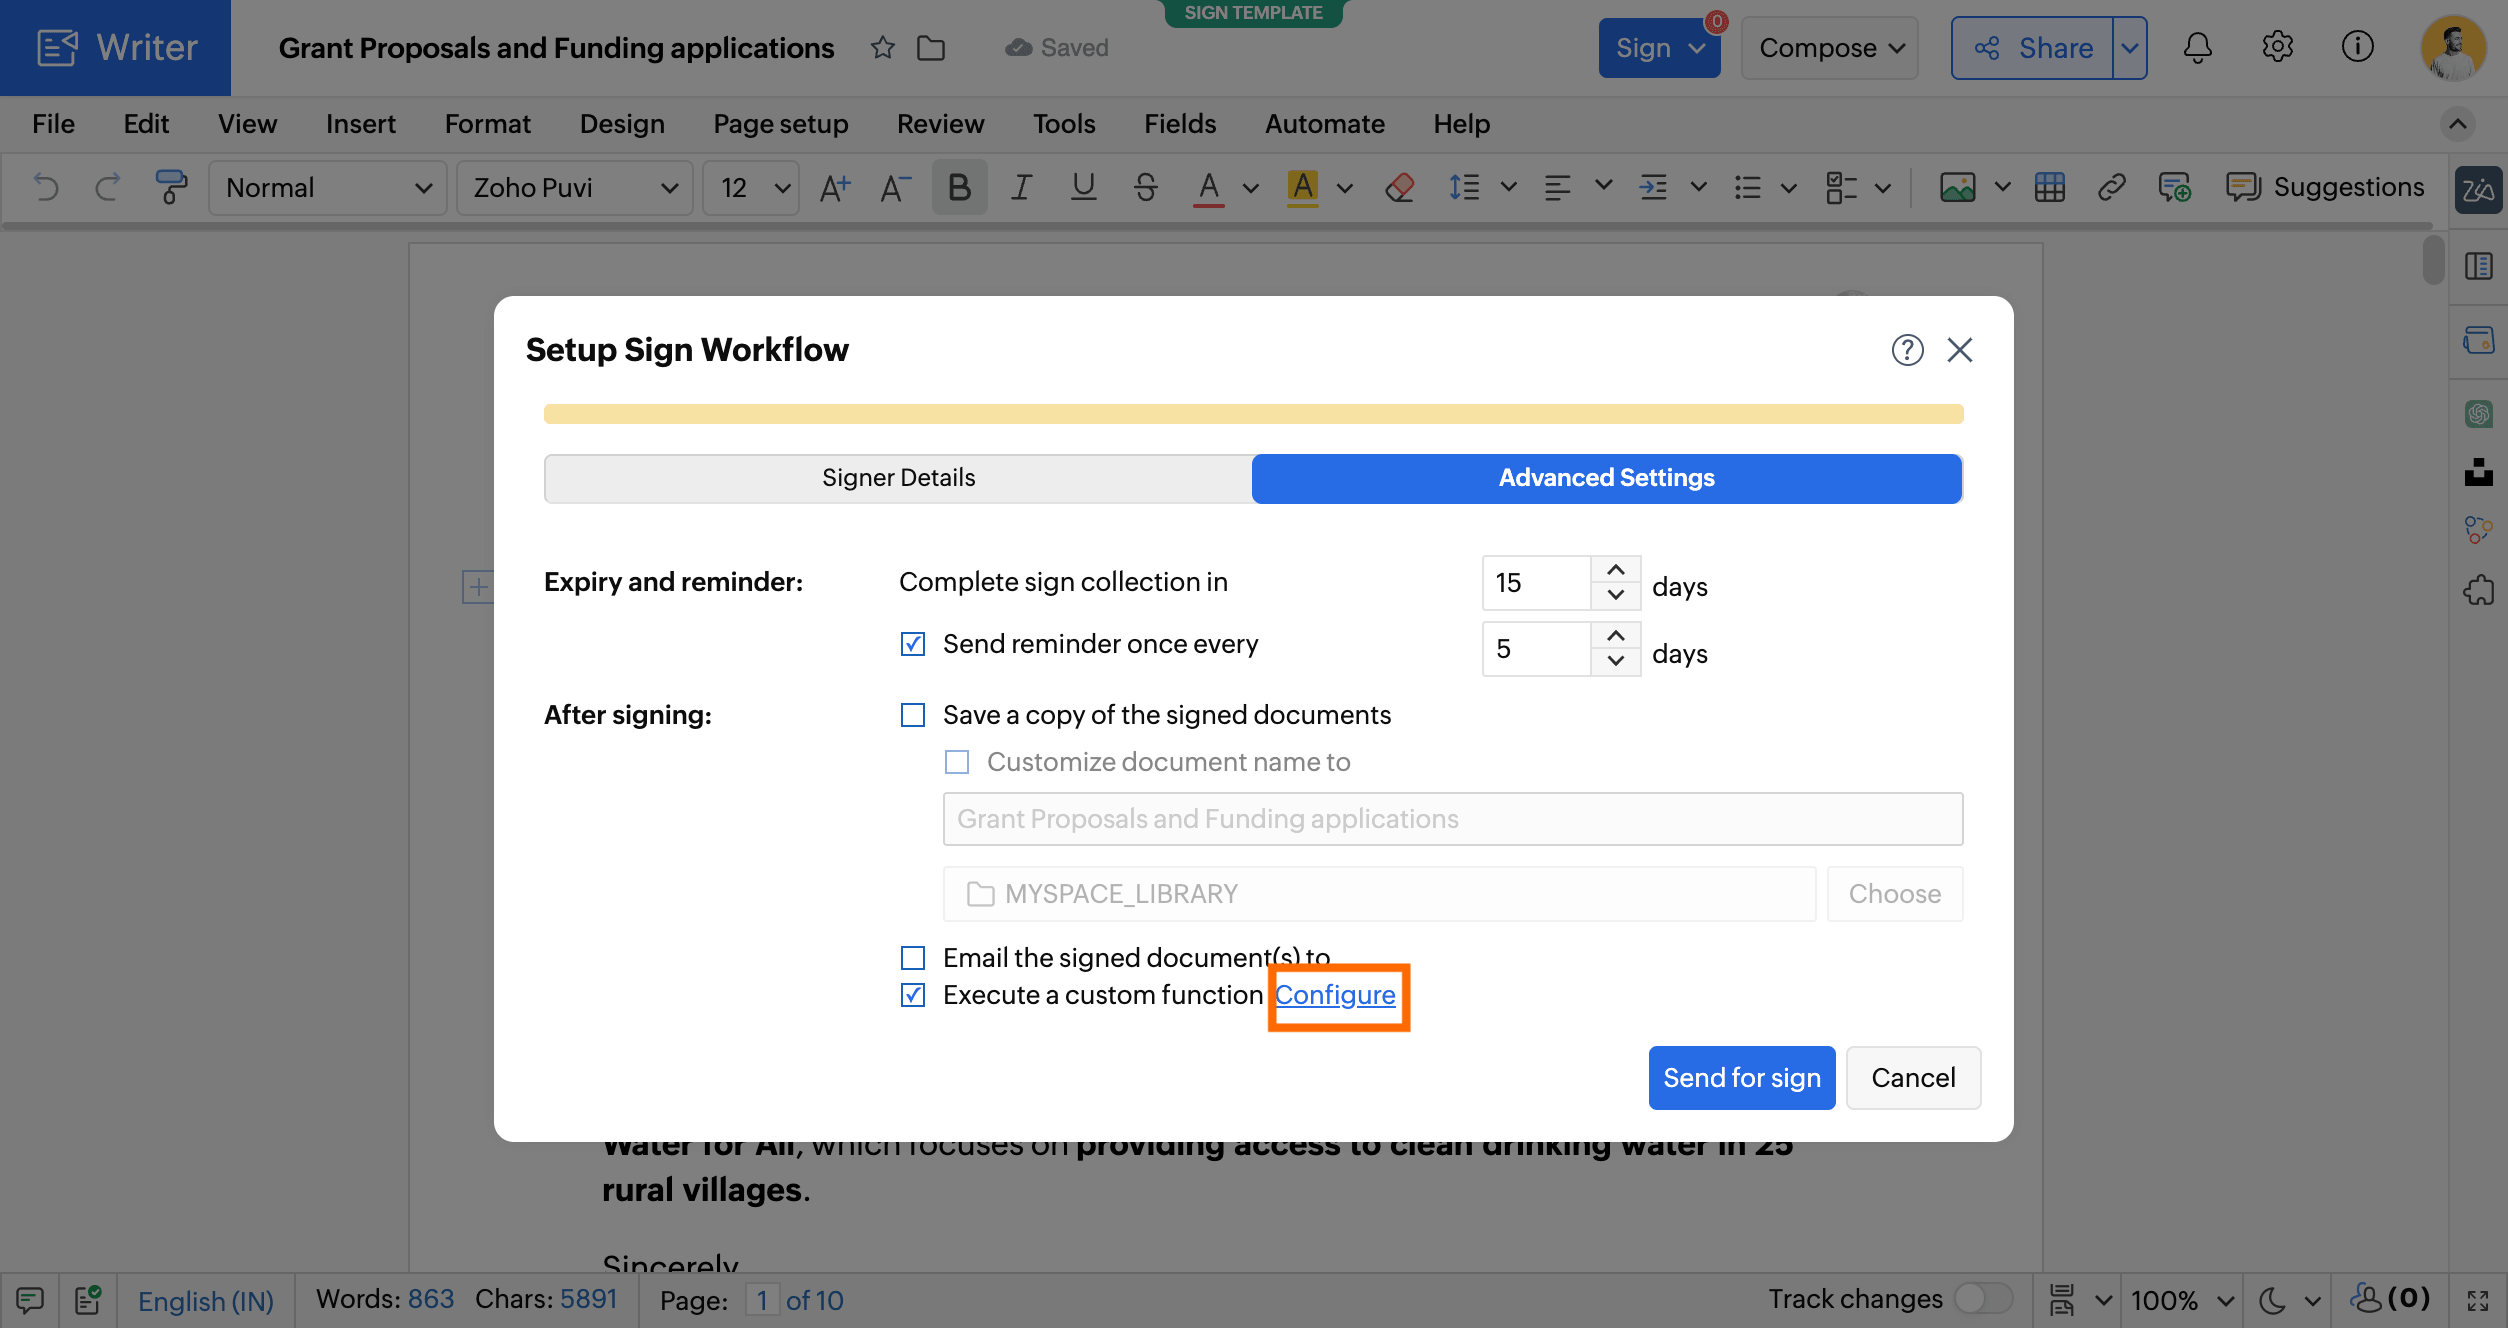Viewport: 2508px width, 1328px height.
Task: Open the ChatGPT integration in the sidebar
Action: (x=2479, y=414)
